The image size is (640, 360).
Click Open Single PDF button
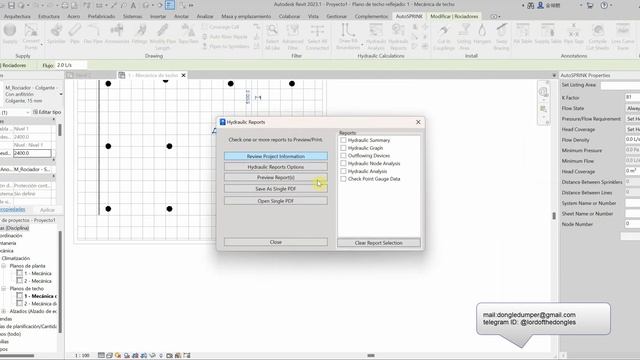(x=276, y=201)
